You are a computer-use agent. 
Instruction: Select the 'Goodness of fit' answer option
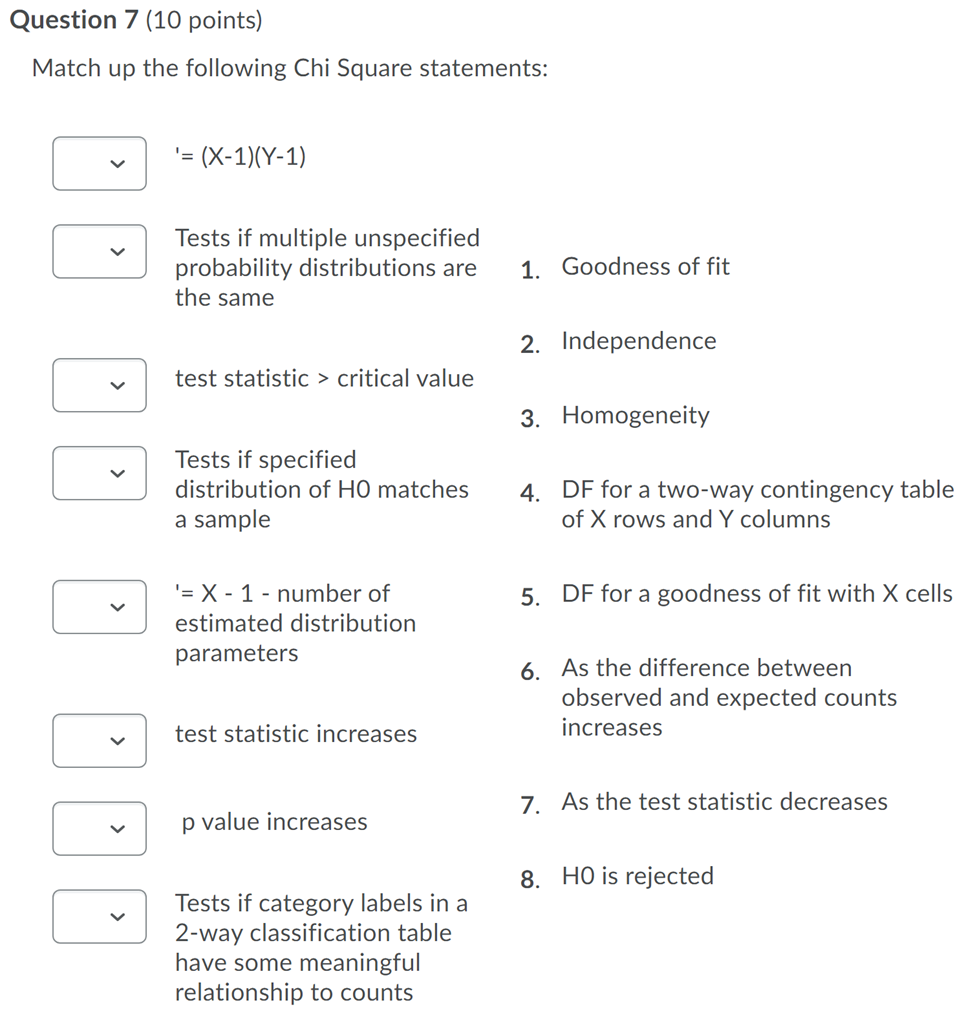pos(645,266)
